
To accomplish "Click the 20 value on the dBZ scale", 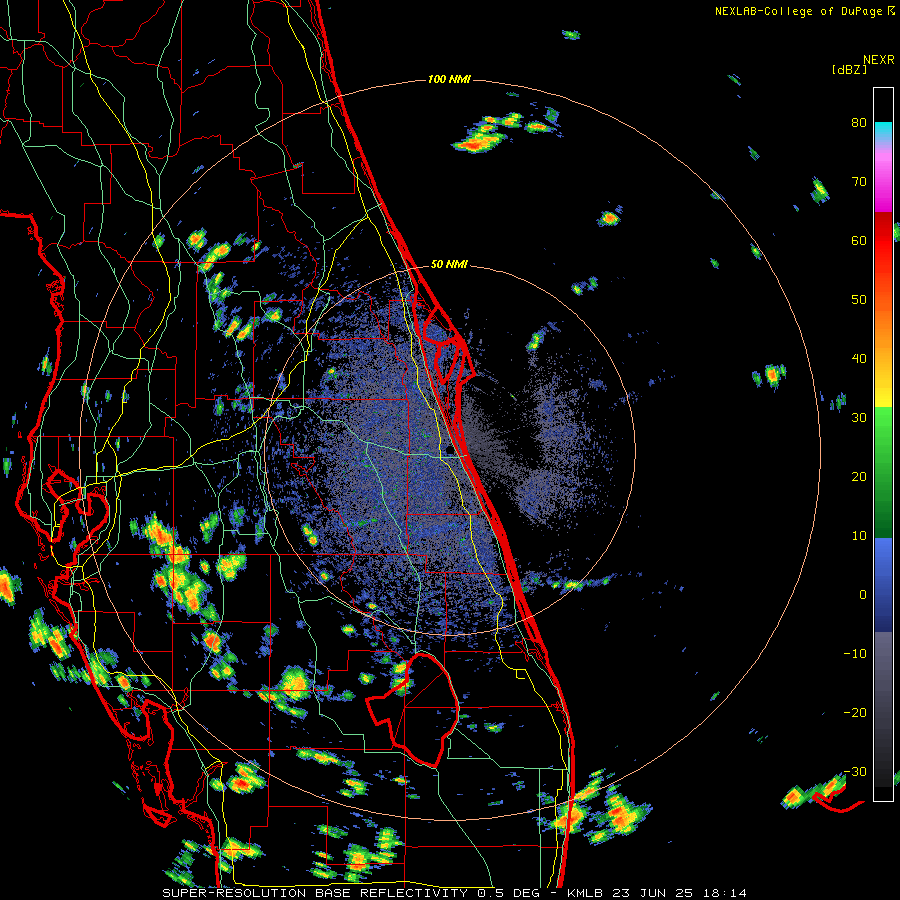I will click(859, 477).
